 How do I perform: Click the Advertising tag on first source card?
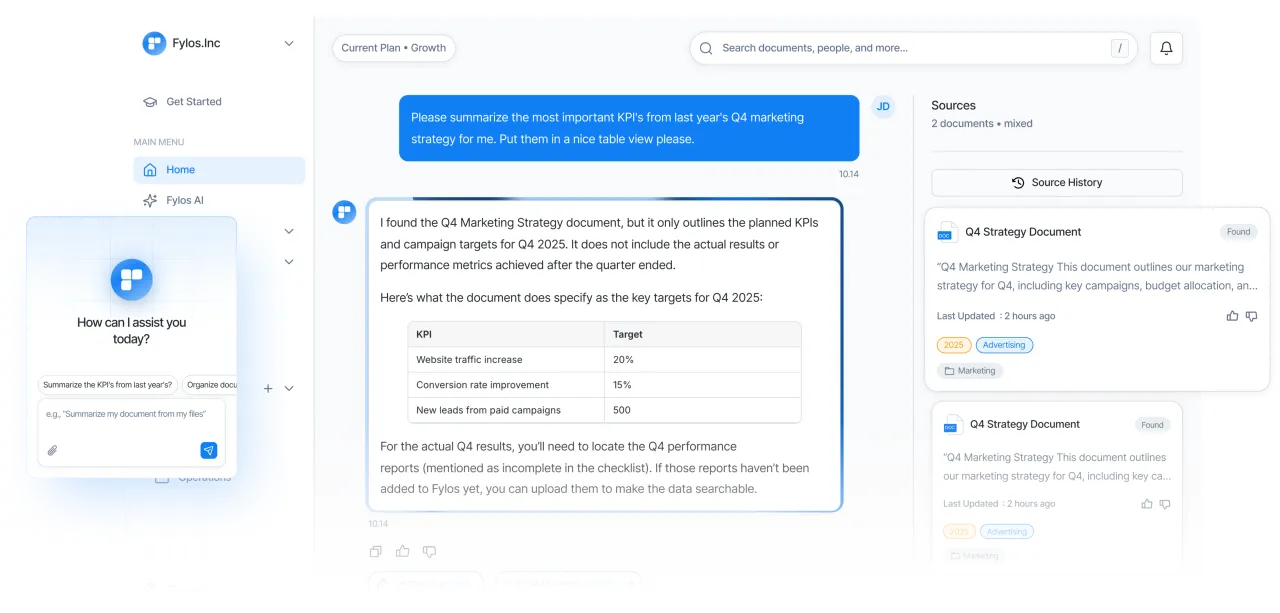click(x=1004, y=345)
